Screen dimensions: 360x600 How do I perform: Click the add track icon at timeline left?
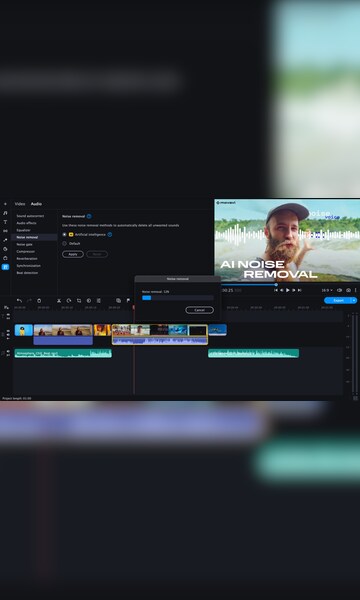[6, 307]
